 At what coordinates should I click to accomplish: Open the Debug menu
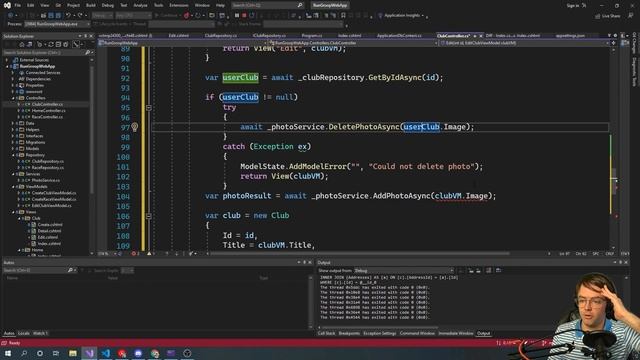[108, 5]
